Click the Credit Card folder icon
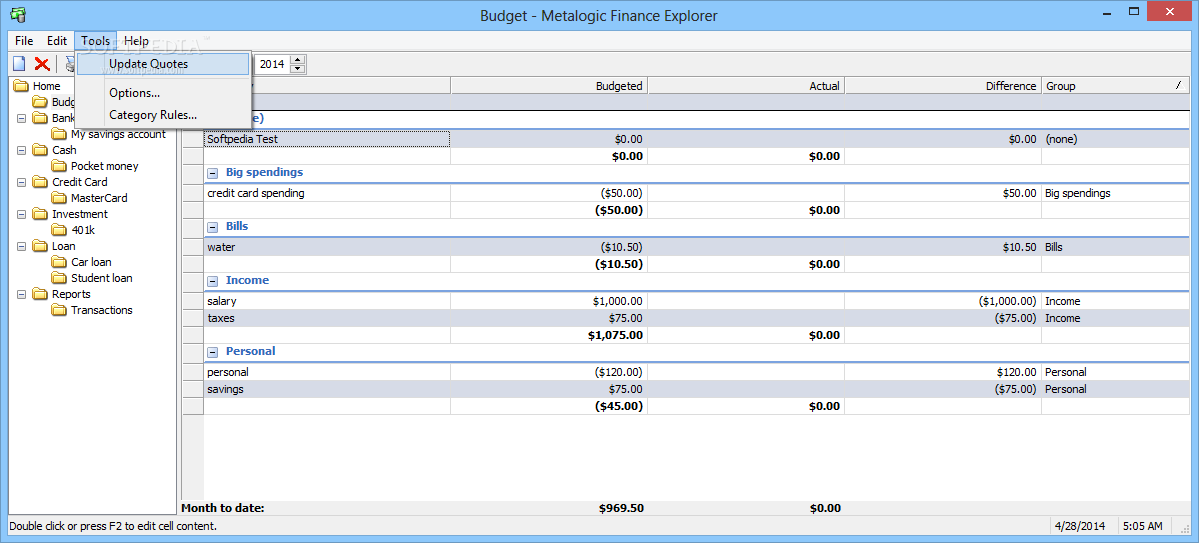 (x=40, y=182)
